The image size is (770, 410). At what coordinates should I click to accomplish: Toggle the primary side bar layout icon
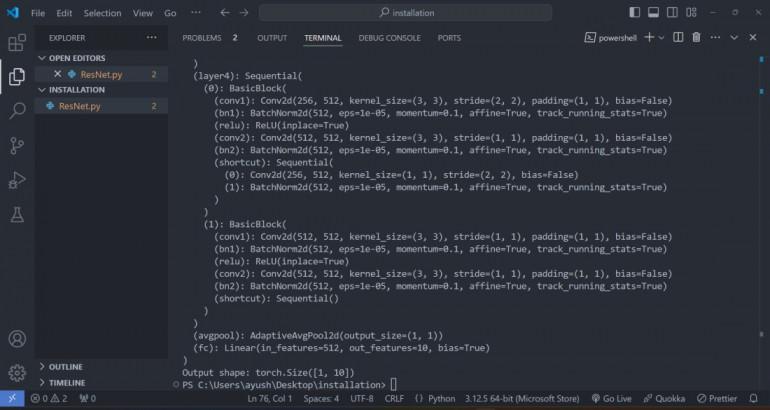(634, 13)
